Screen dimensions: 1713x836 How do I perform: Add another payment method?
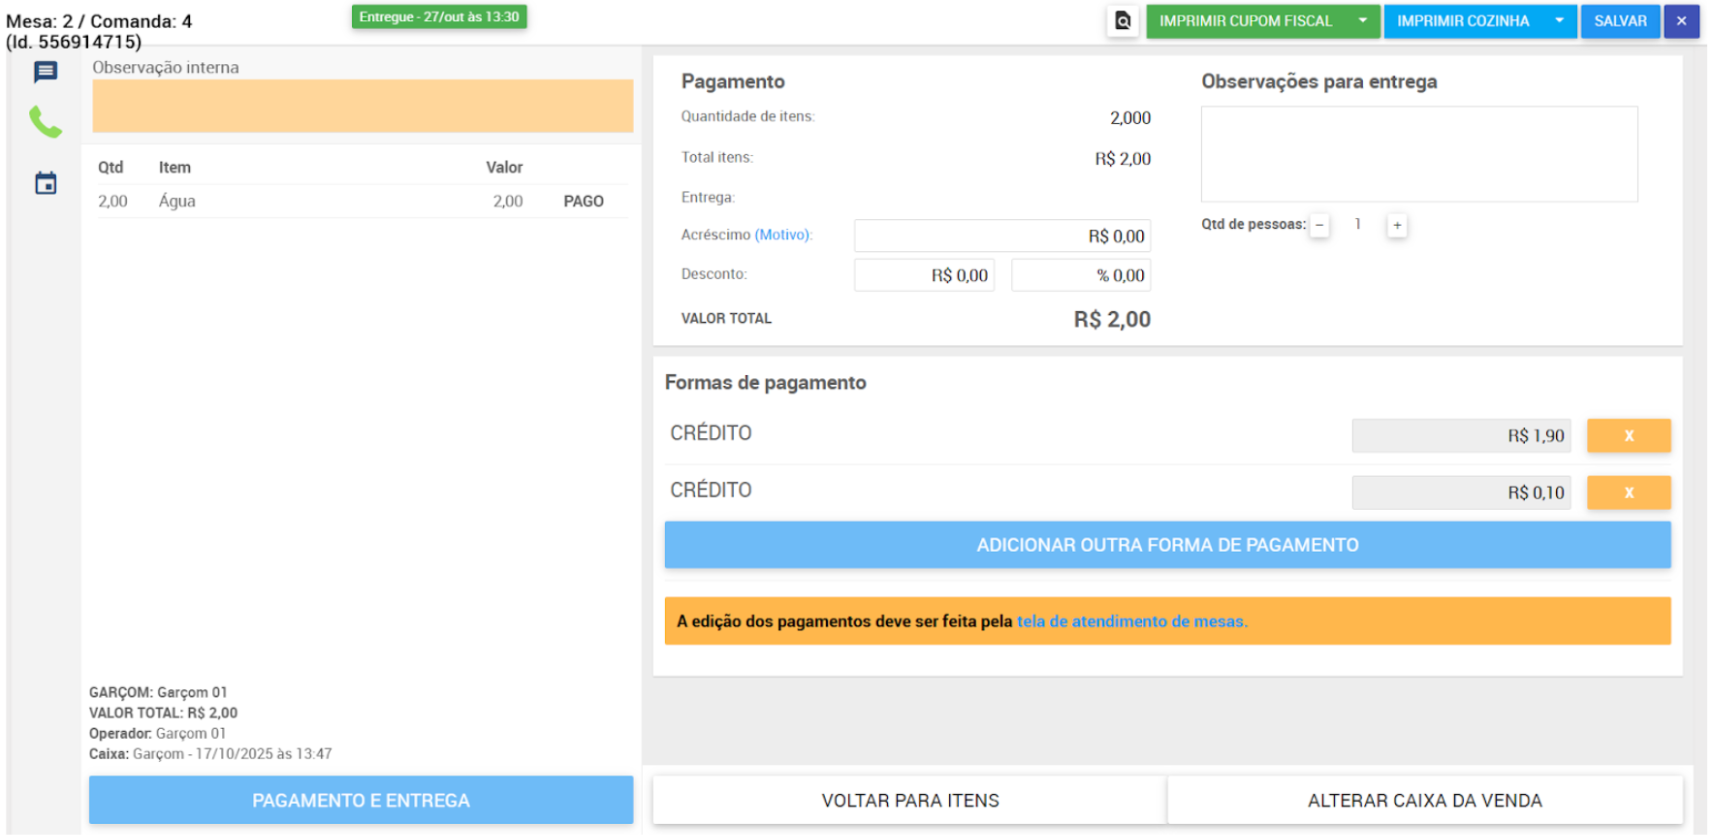[1167, 545]
